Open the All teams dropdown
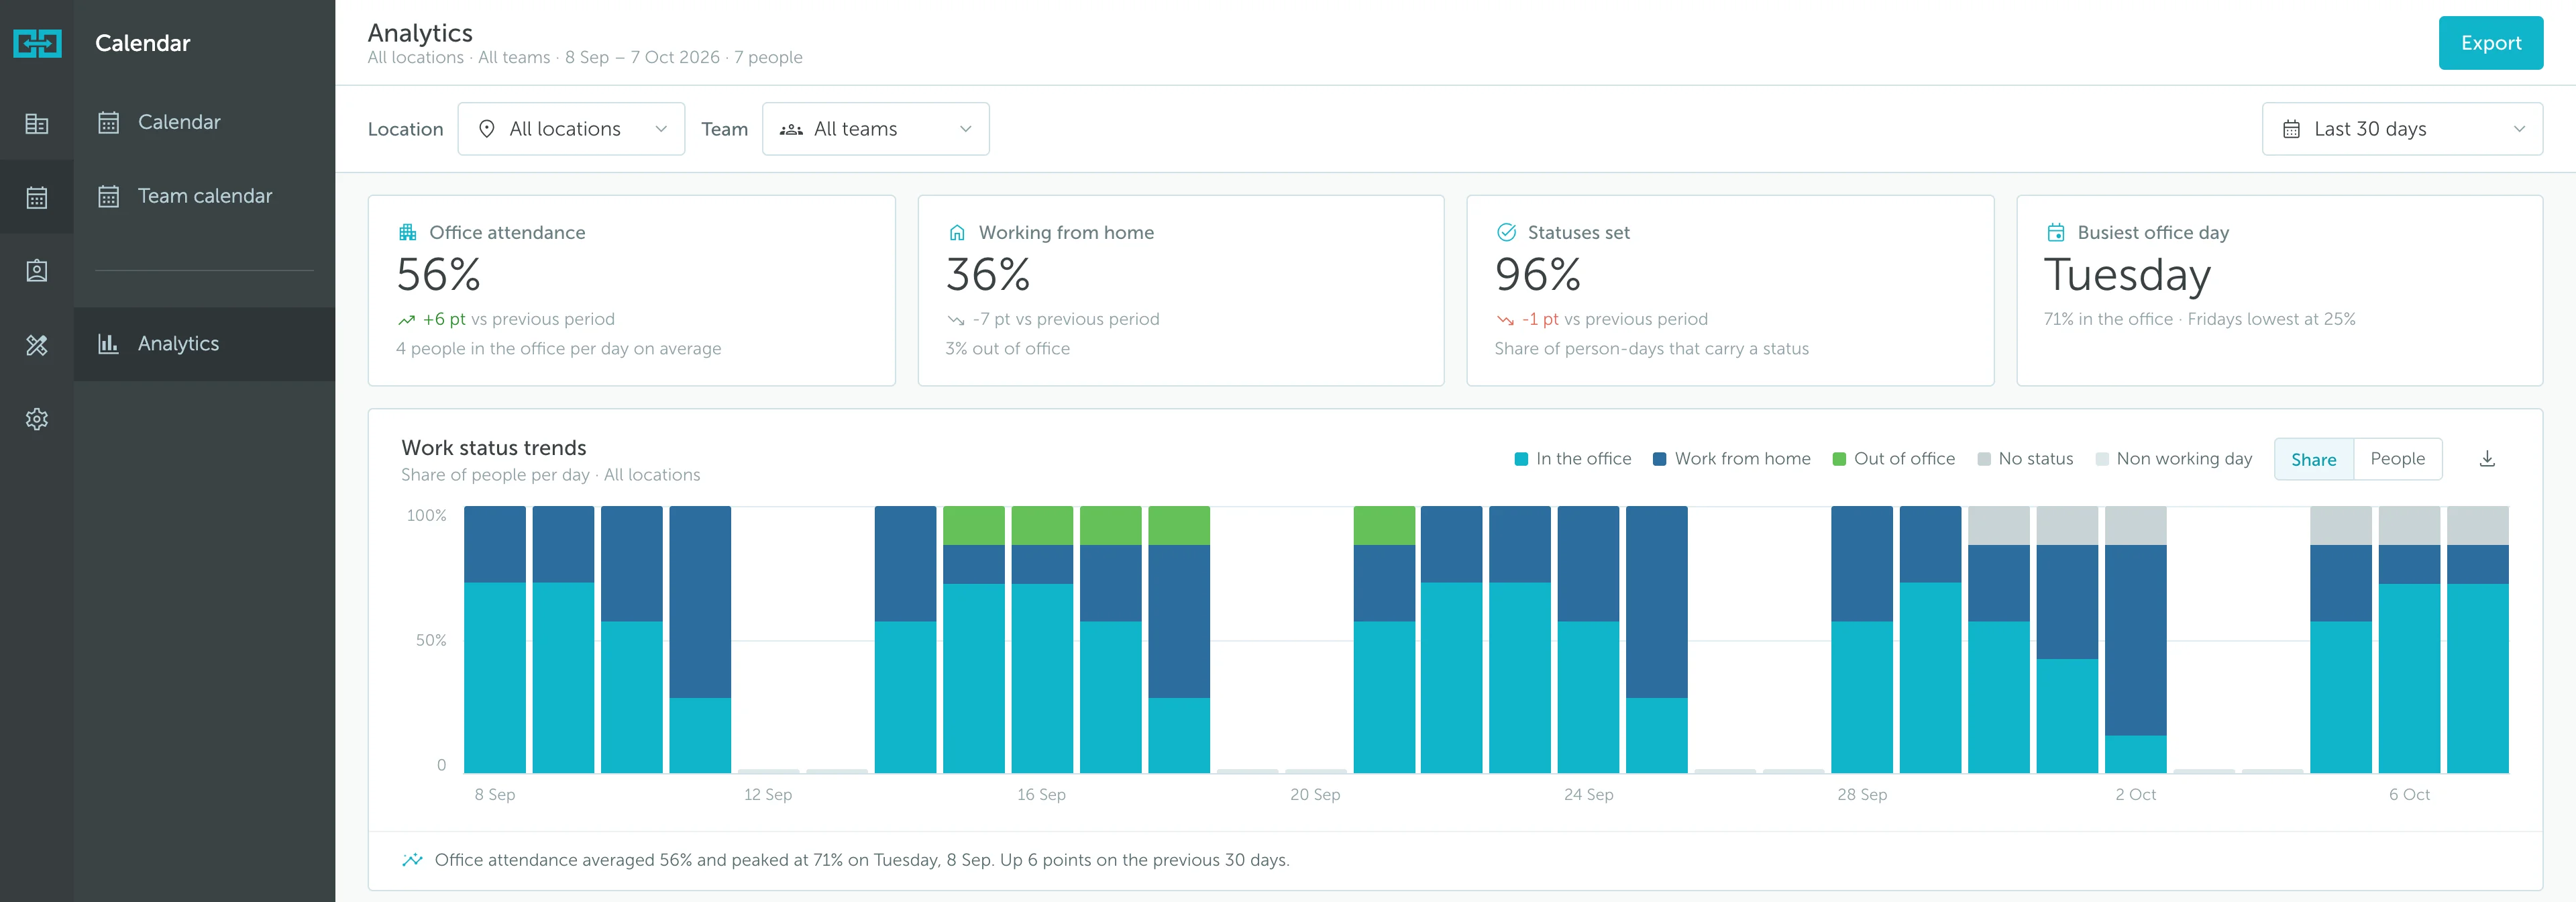The image size is (2576, 902). (x=875, y=129)
